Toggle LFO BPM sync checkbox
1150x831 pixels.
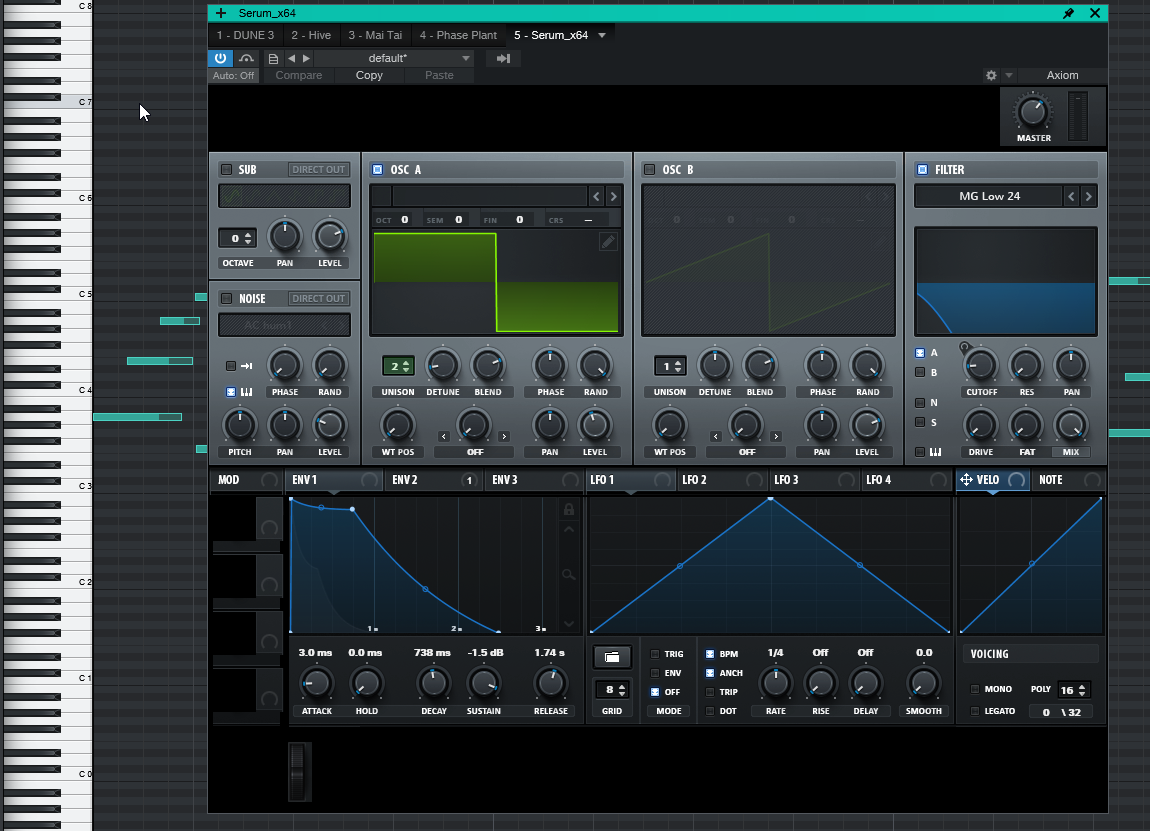point(709,654)
